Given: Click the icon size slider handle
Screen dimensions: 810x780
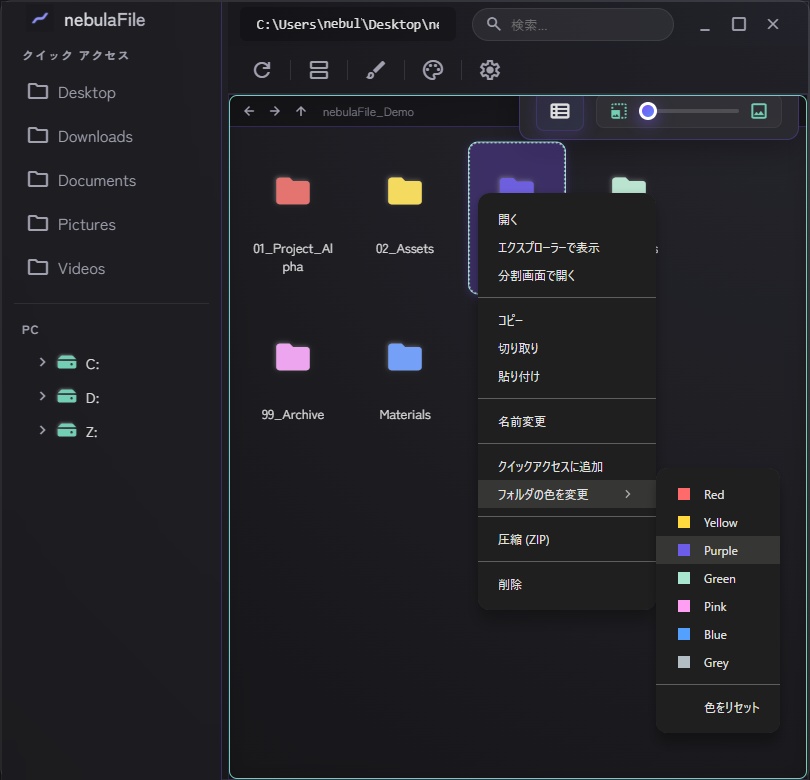Looking at the screenshot, I should tap(648, 111).
